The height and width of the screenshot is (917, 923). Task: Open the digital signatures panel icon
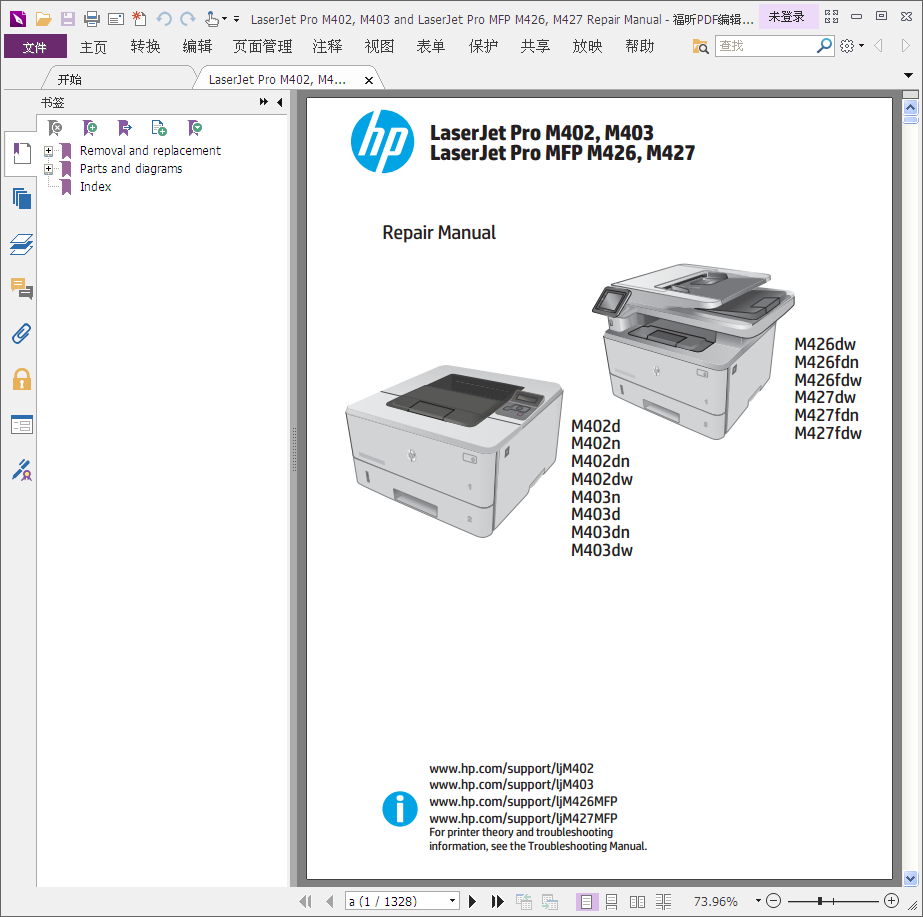coord(22,470)
